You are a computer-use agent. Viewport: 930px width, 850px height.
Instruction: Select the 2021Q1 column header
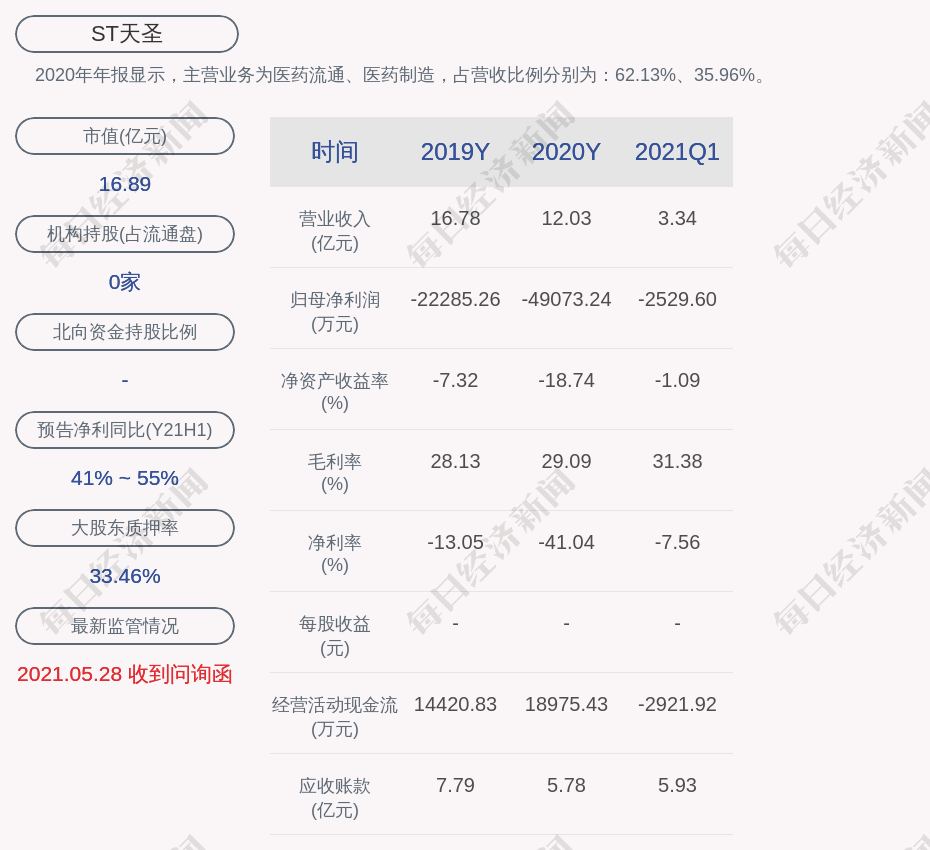tap(677, 152)
